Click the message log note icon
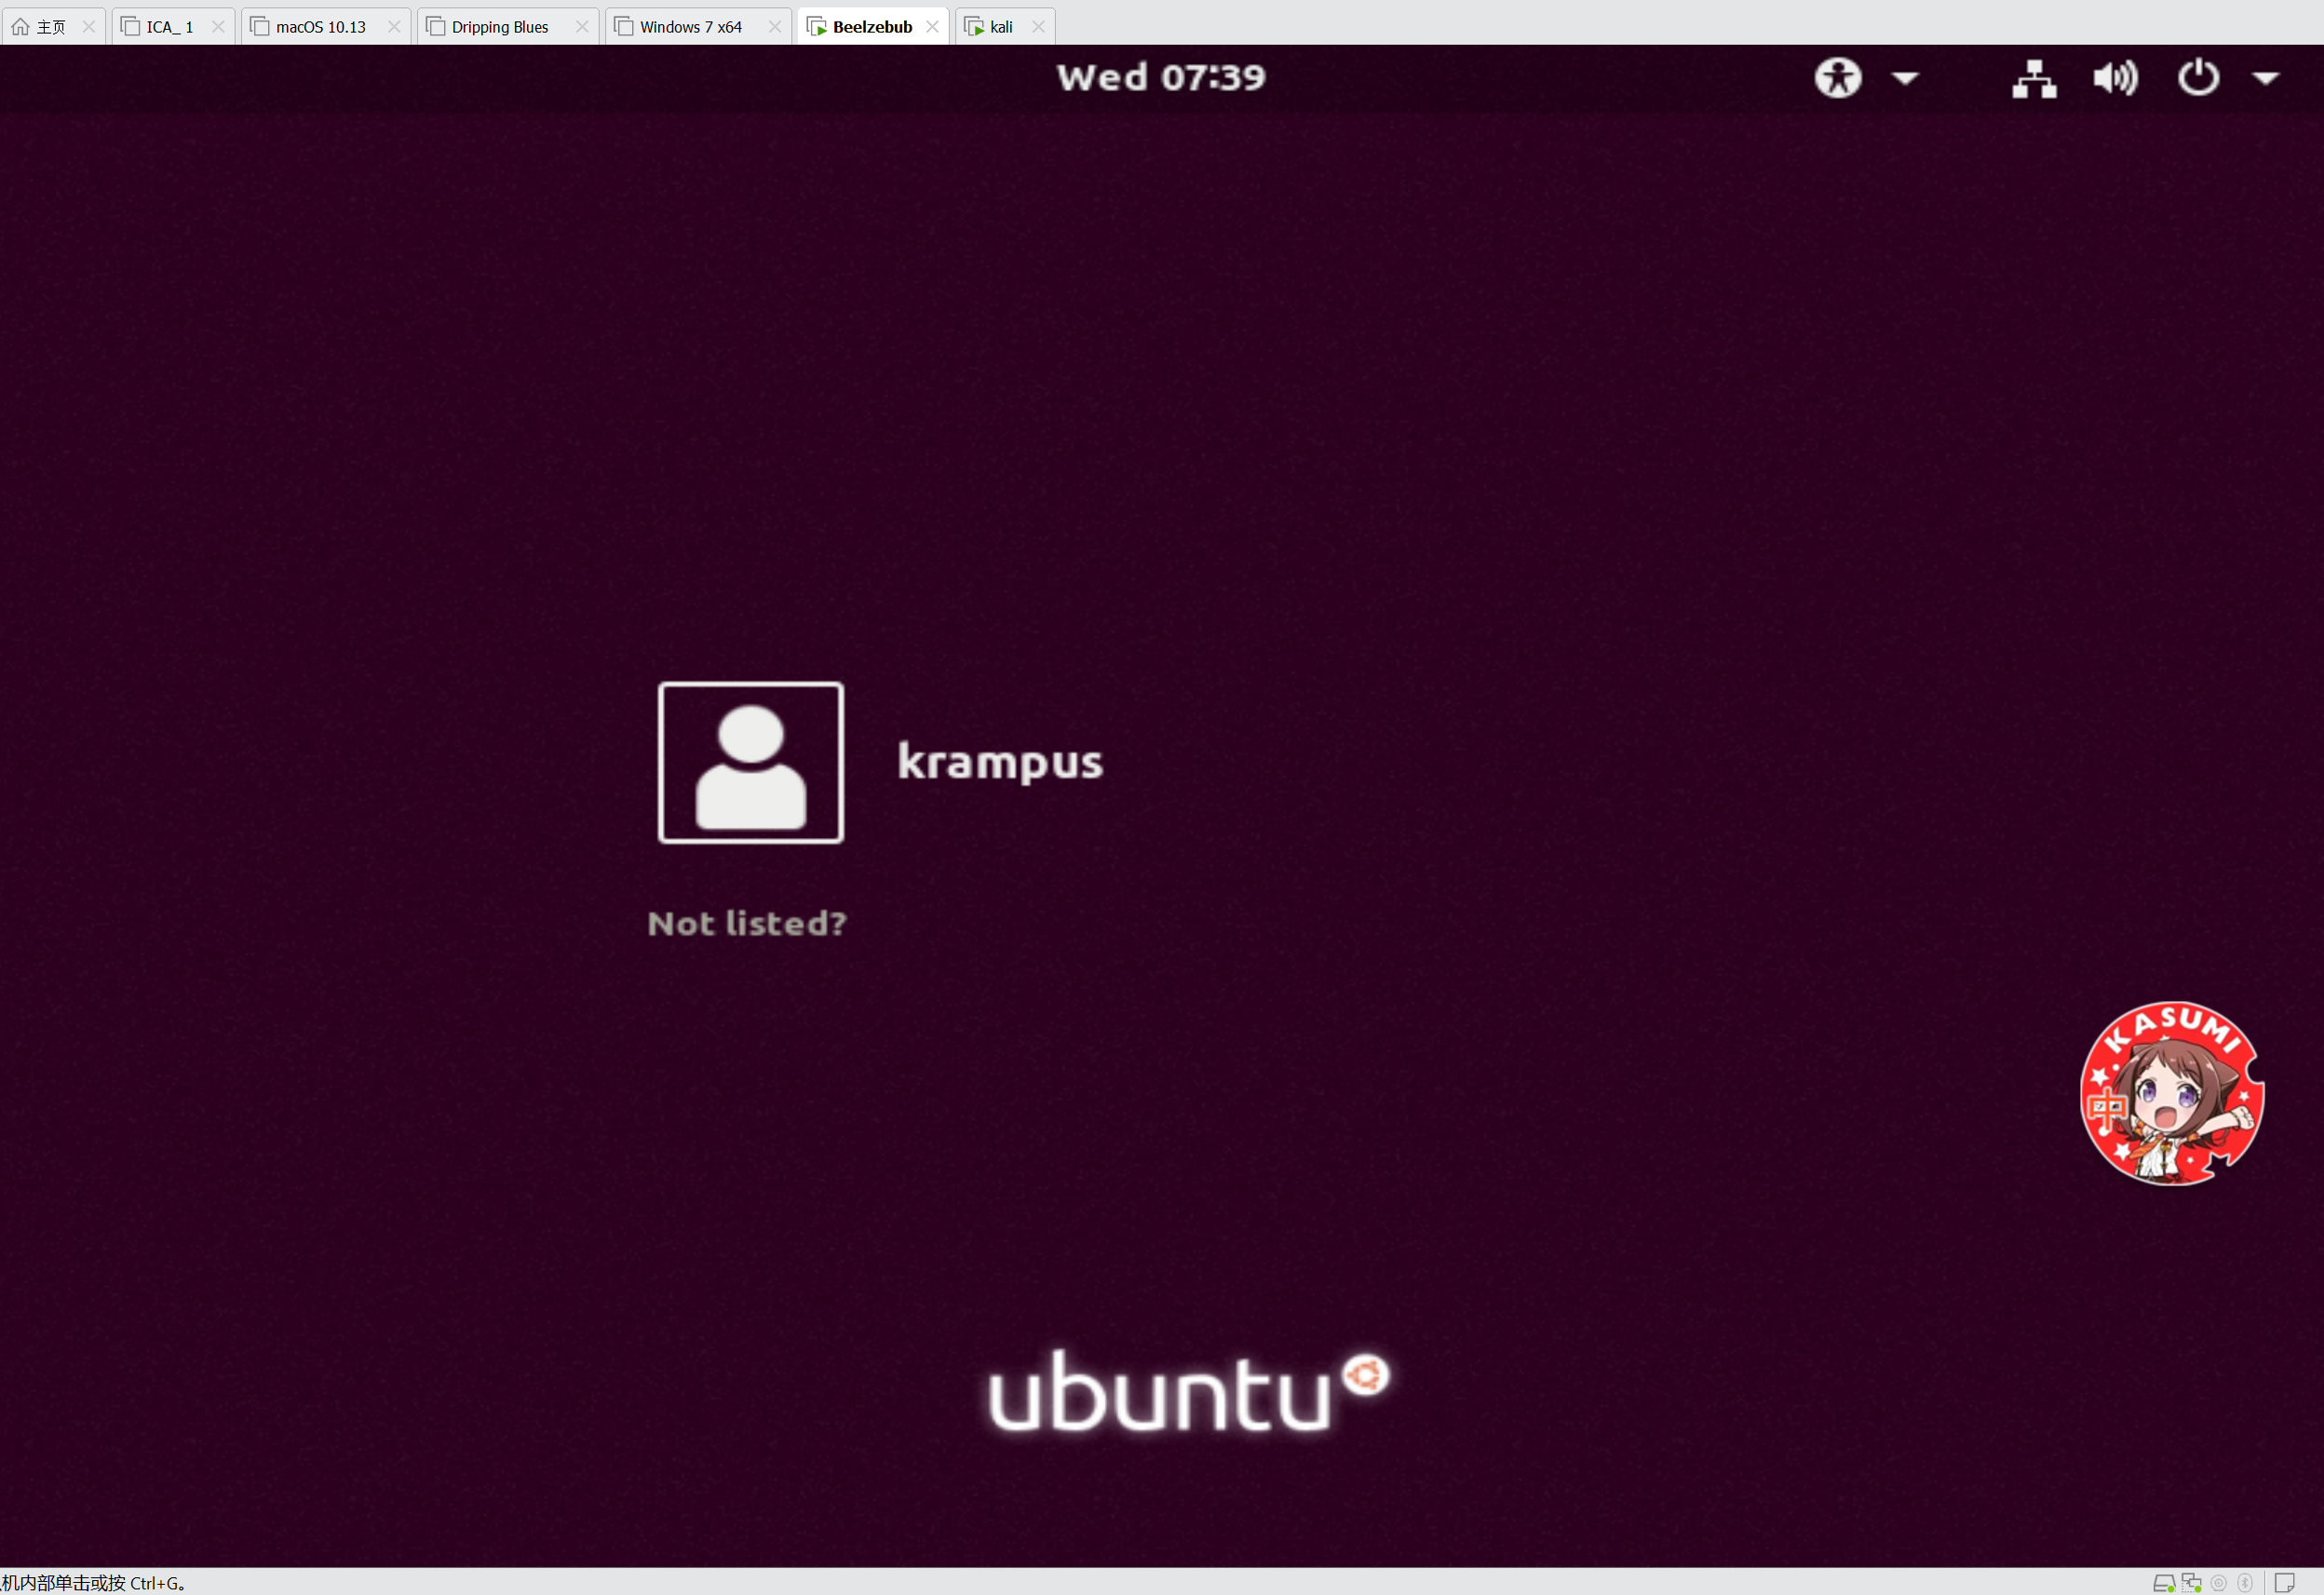The width and height of the screenshot is (2324, 1595). 2285,1583
